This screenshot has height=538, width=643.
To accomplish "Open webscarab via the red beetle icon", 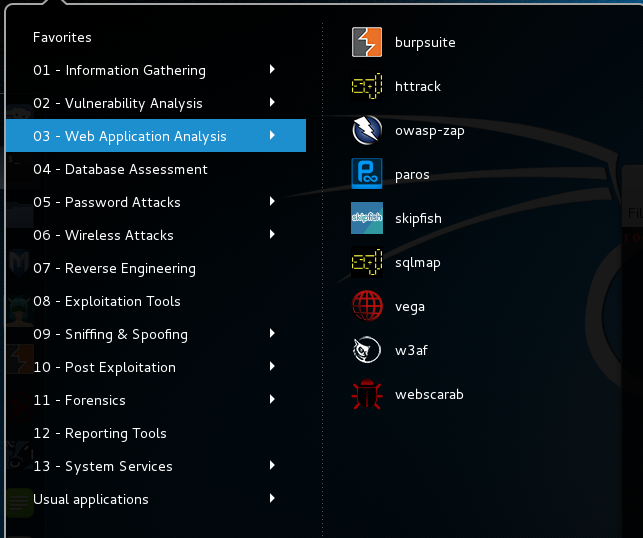I will (367, 394).
